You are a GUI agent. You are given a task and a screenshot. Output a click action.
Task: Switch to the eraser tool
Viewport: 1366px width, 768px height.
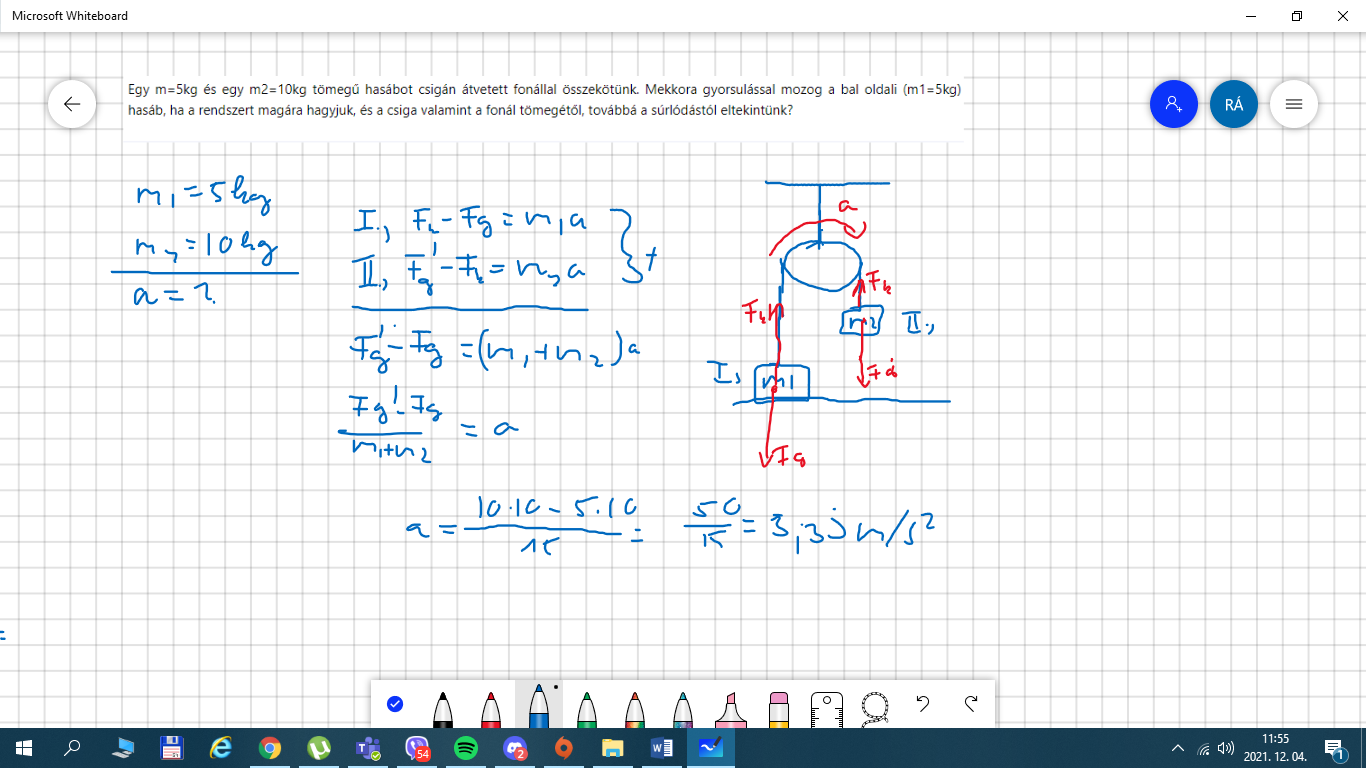pos(779,708)
